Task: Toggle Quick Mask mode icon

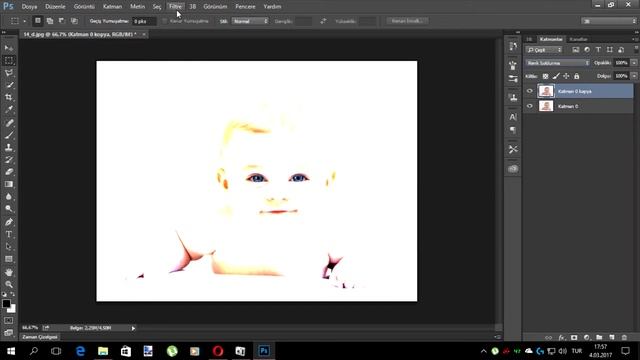Action: pos(9,321)
